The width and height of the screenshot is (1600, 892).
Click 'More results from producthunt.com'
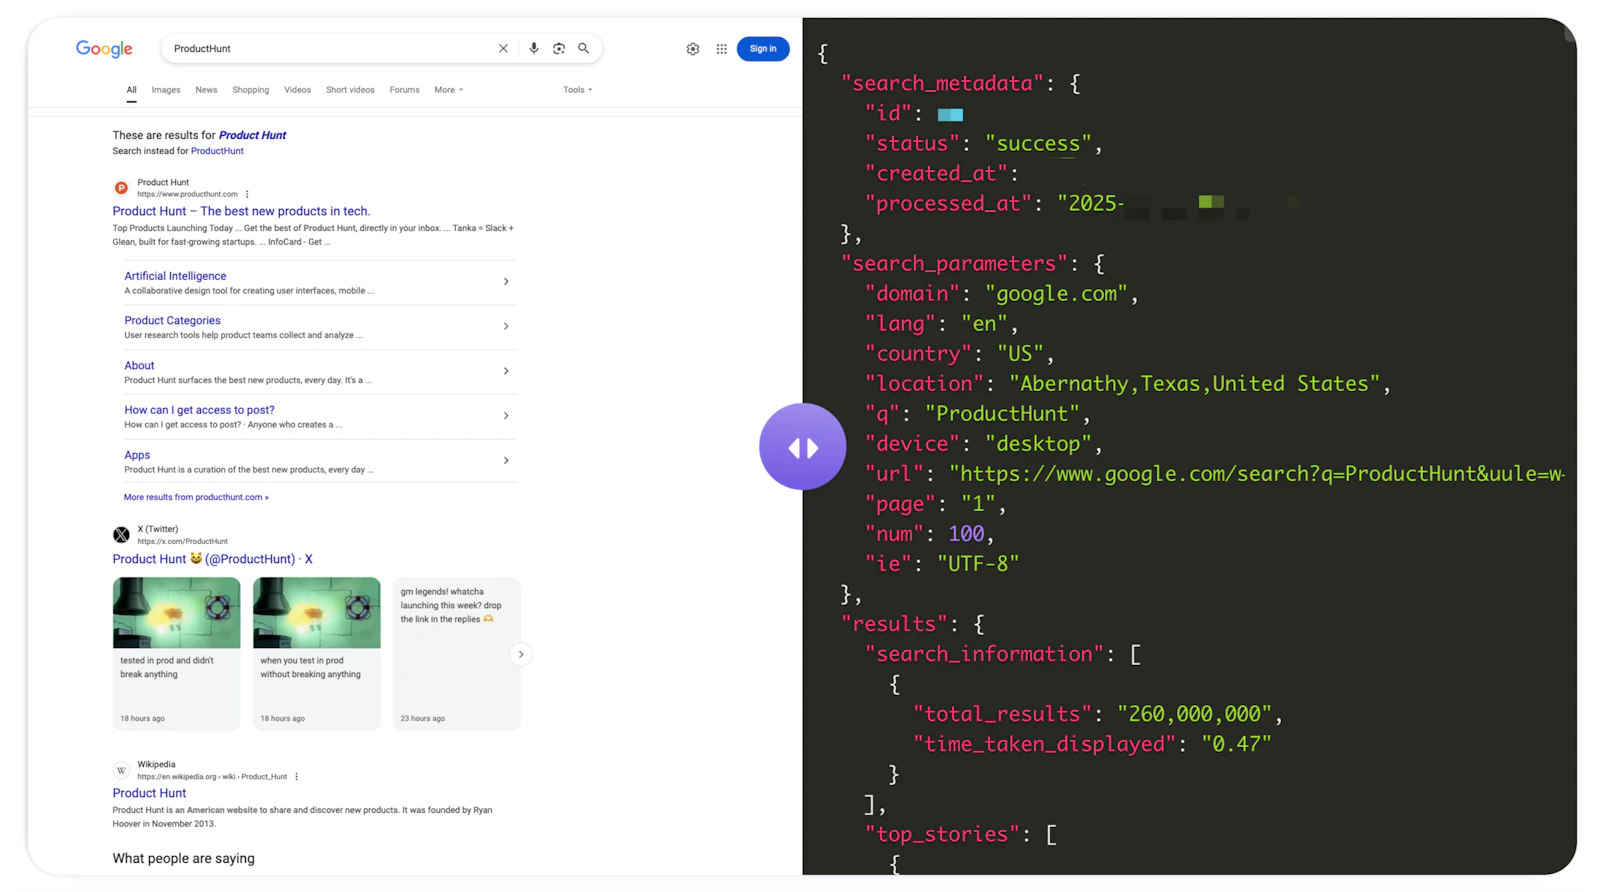pos(196,497)
